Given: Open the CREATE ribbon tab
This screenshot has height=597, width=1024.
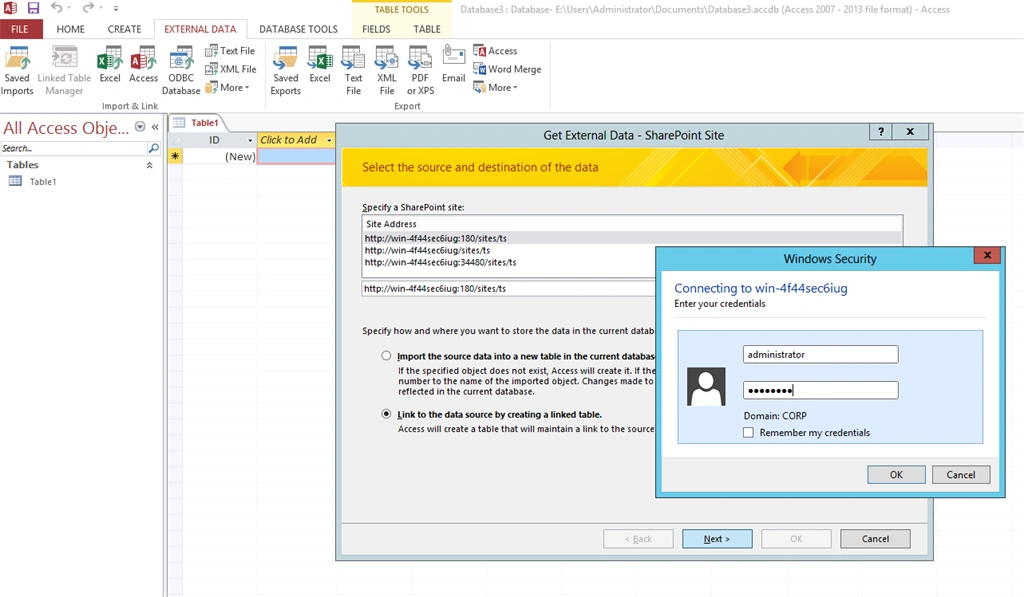Looking at the screenshot, I should tap(124, 29).
